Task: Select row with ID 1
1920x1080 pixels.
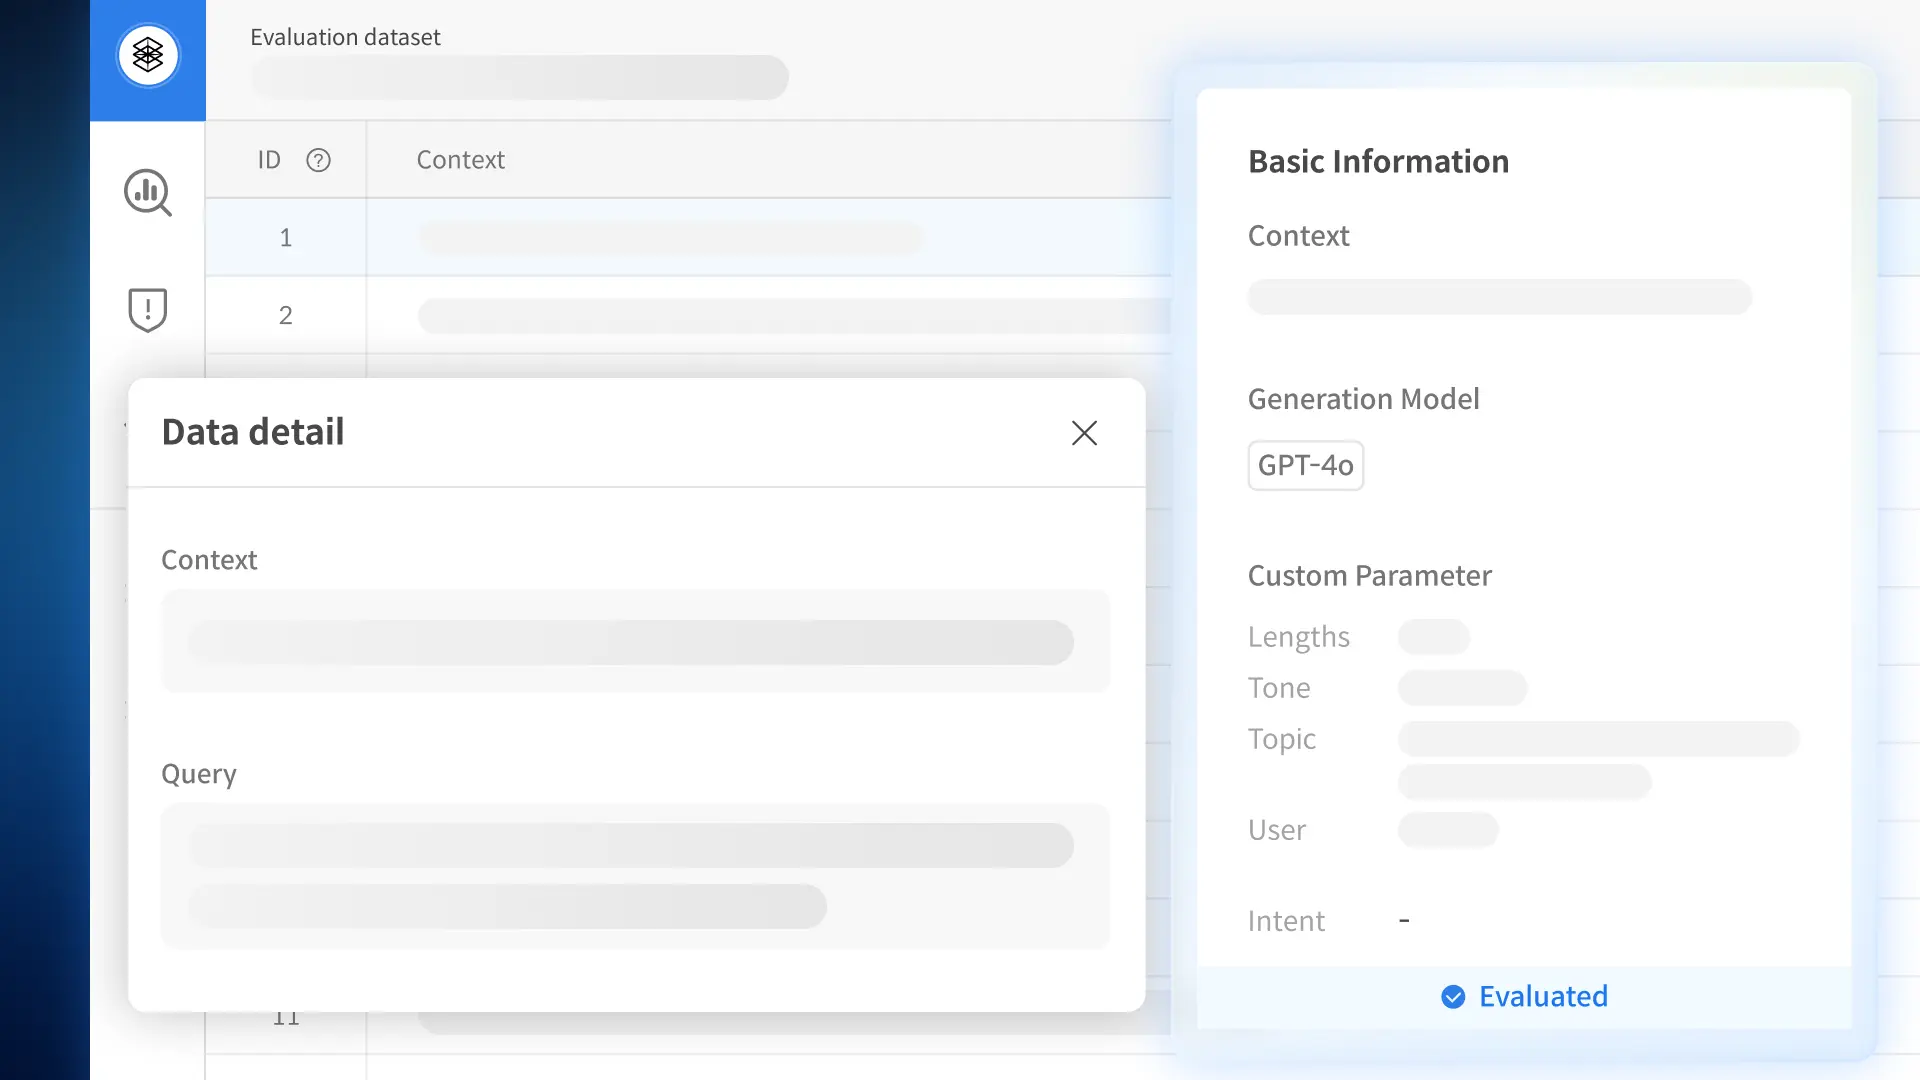Action: point(688,237)
